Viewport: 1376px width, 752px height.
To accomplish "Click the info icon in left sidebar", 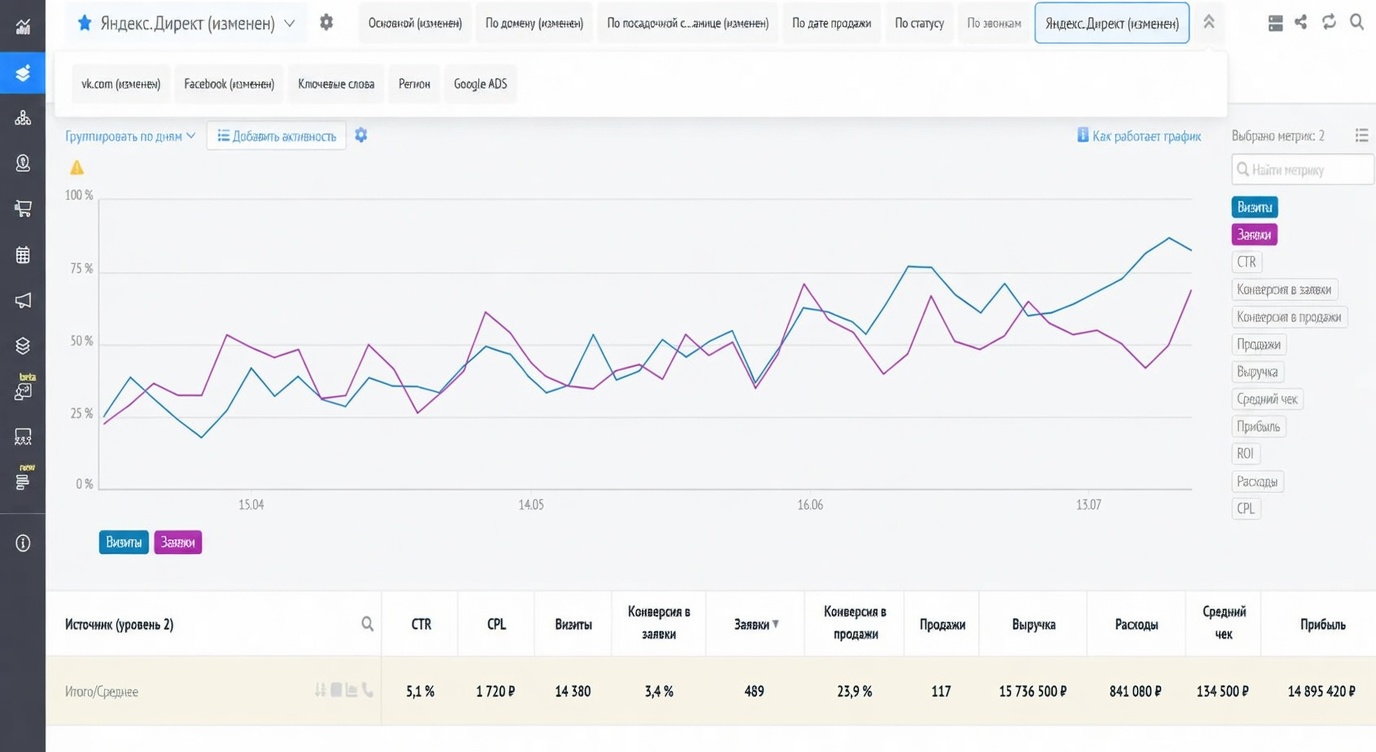I will 22,543.
